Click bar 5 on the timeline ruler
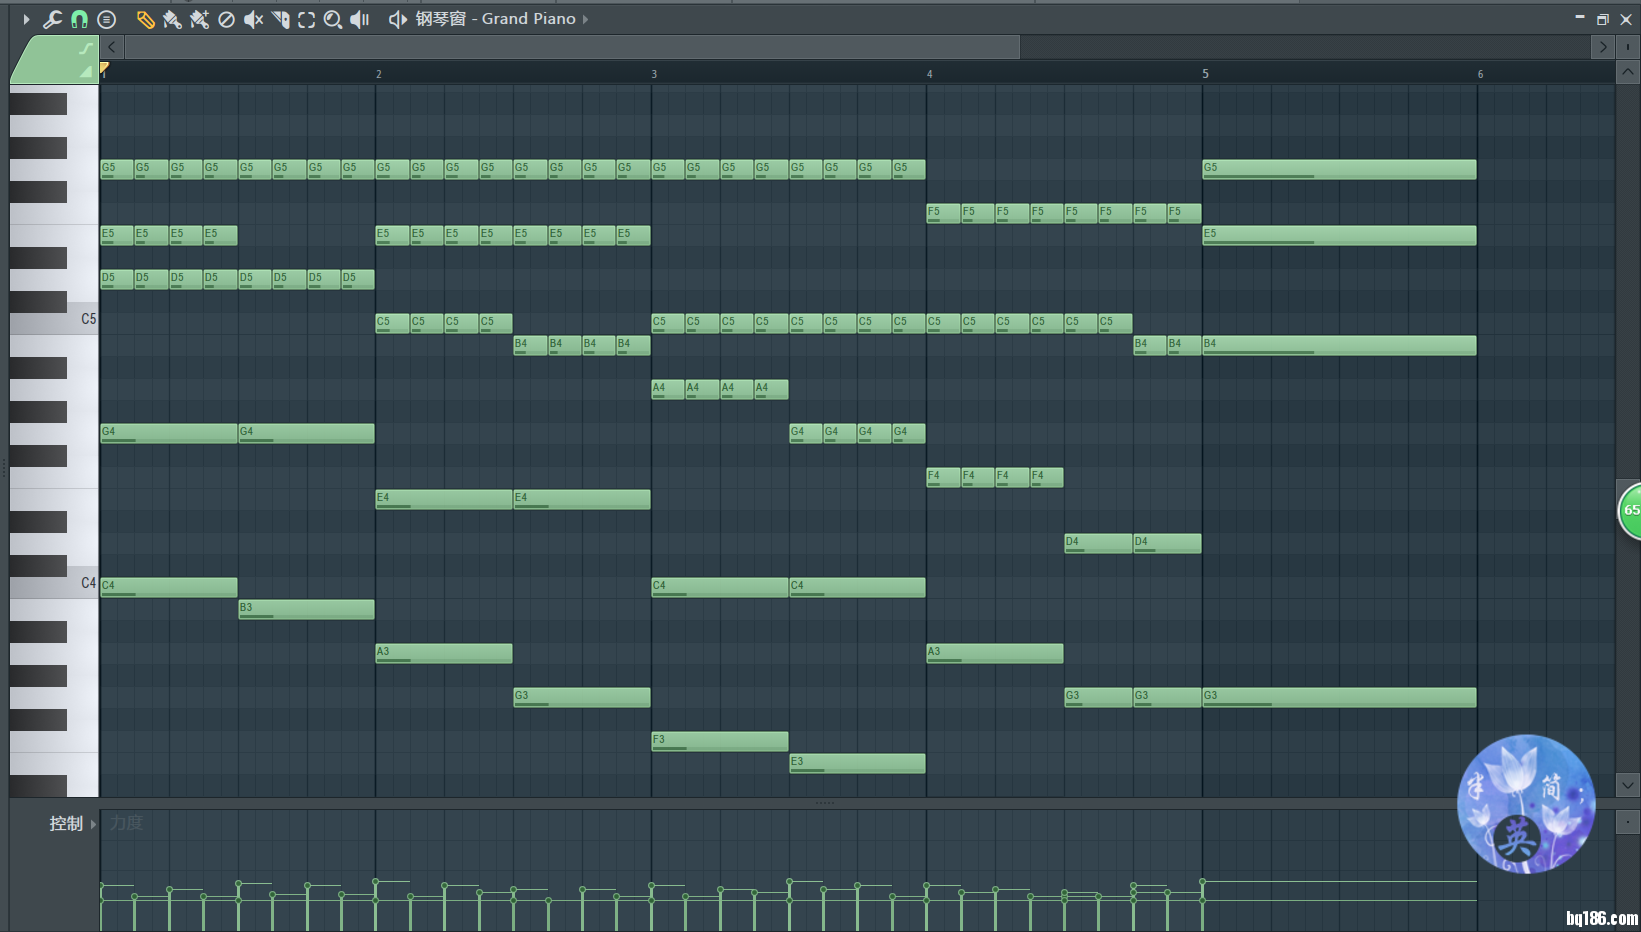The width and height of the screenshot is (1641, 932). click(x=1205, y=74)
